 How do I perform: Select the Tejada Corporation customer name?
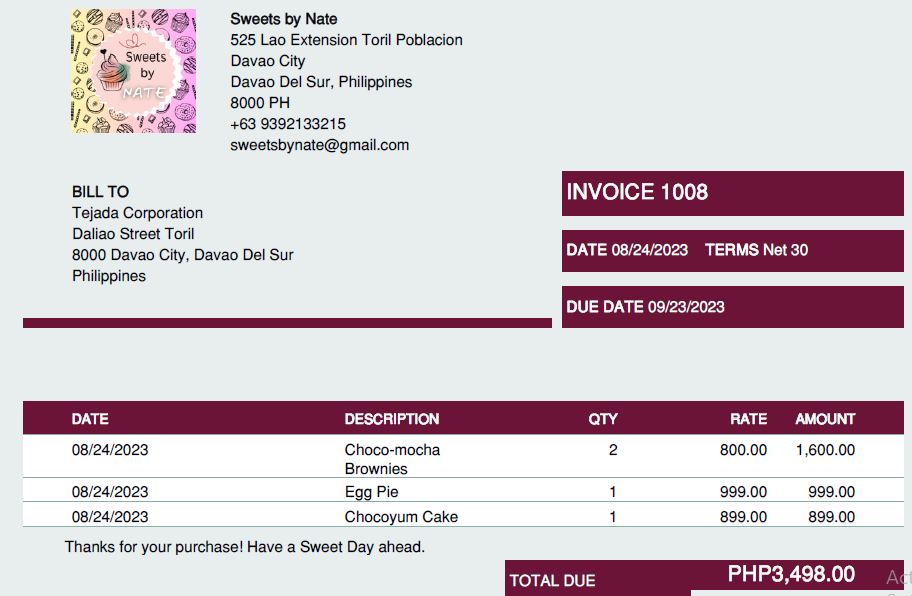point(137,213)
